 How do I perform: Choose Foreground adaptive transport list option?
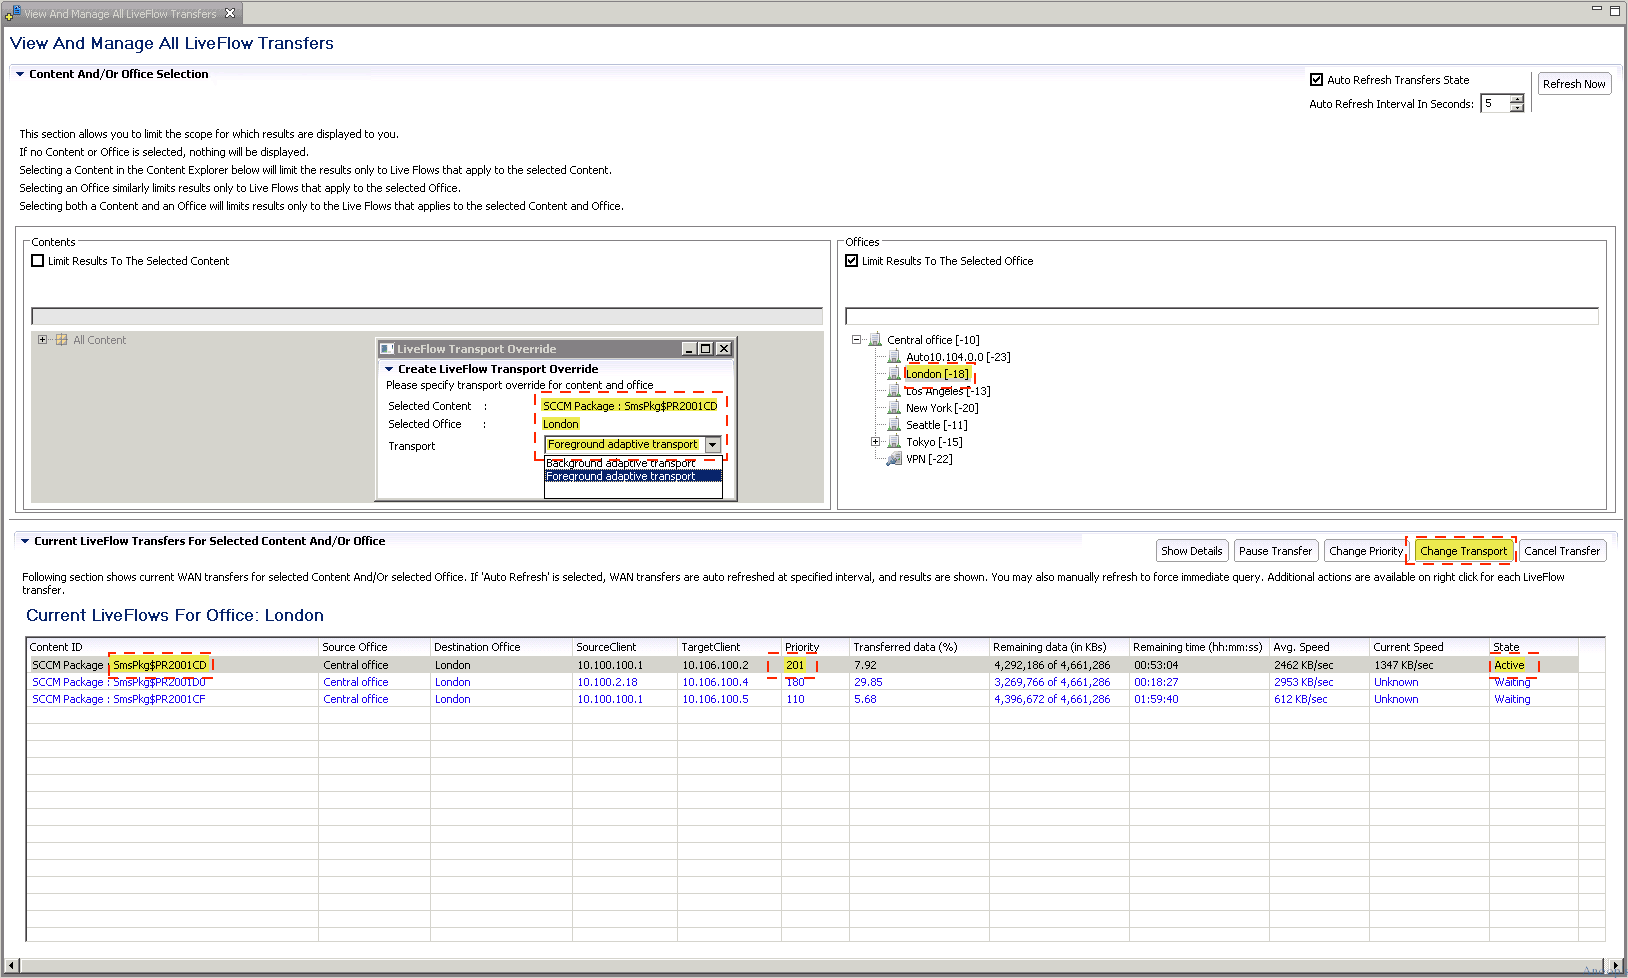click(633, 476)
